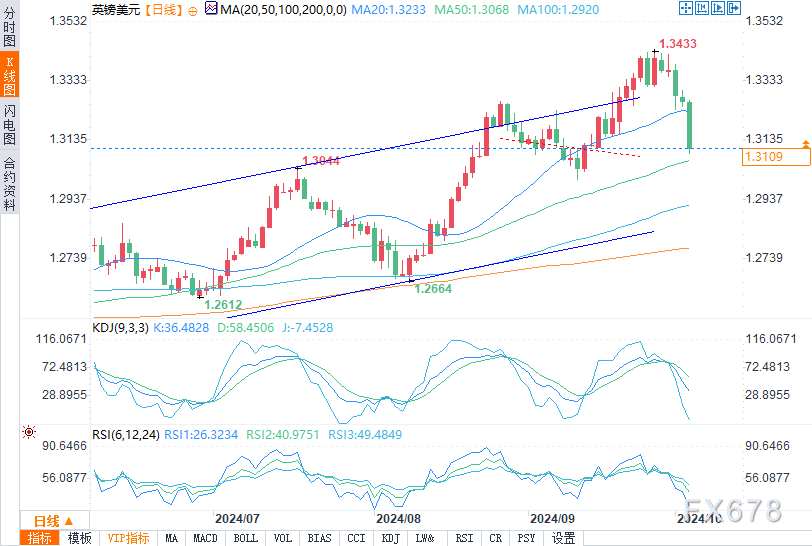
Task: Click the RSI(6,12,24) parameters label
Action: pyautogui.click(x=126, y=434)
